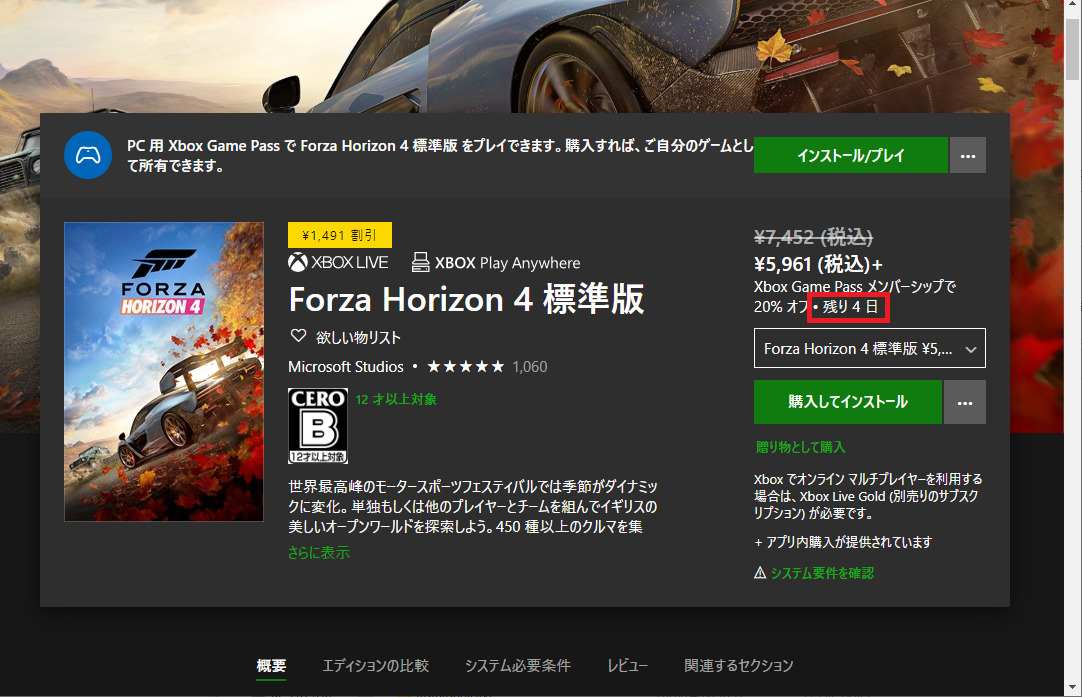The width and height of the screenshot is (1082, 697).
Task: Click the Forza Horizon 4 box art thumbnail
Action: 164,371
